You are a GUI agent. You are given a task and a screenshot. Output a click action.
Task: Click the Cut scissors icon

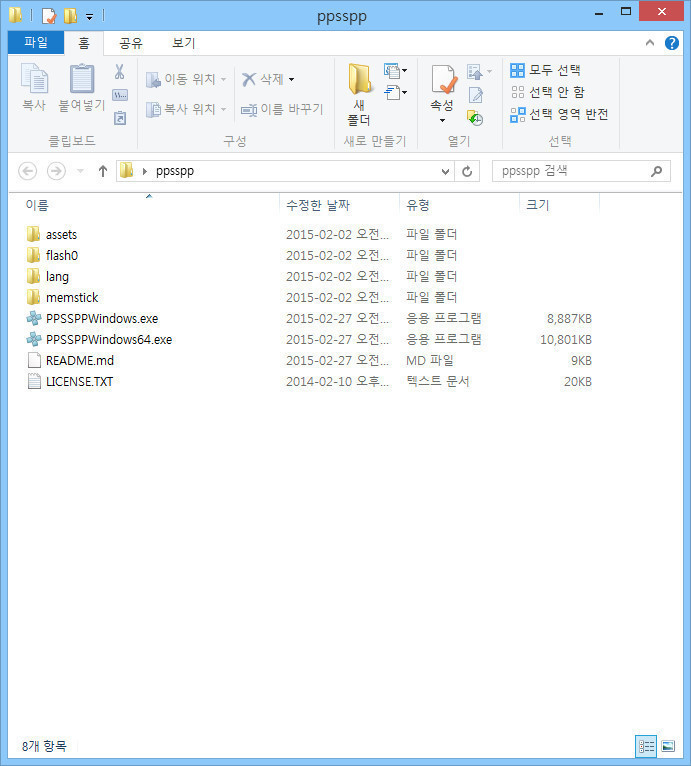tap(119, 72)
